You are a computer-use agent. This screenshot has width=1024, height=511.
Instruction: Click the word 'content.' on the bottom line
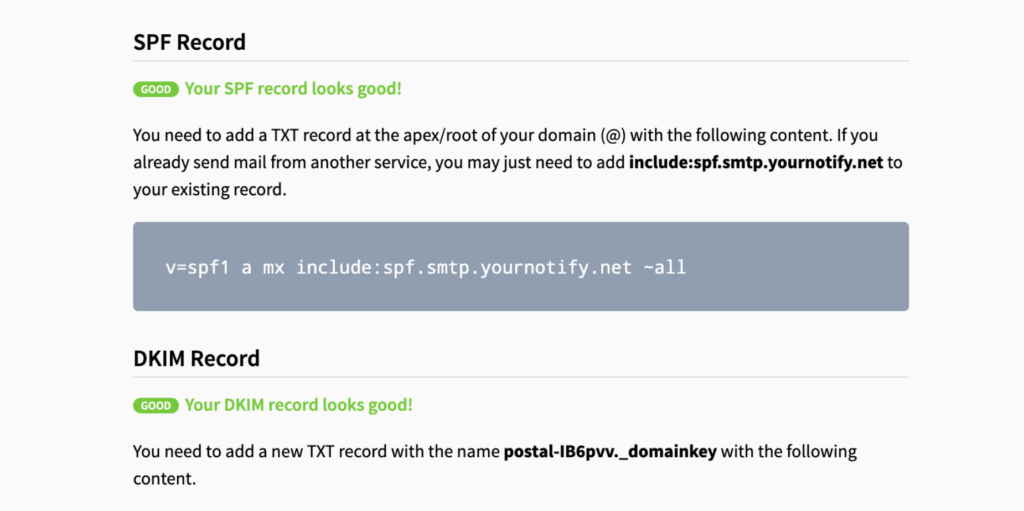(x=165, y=479)
